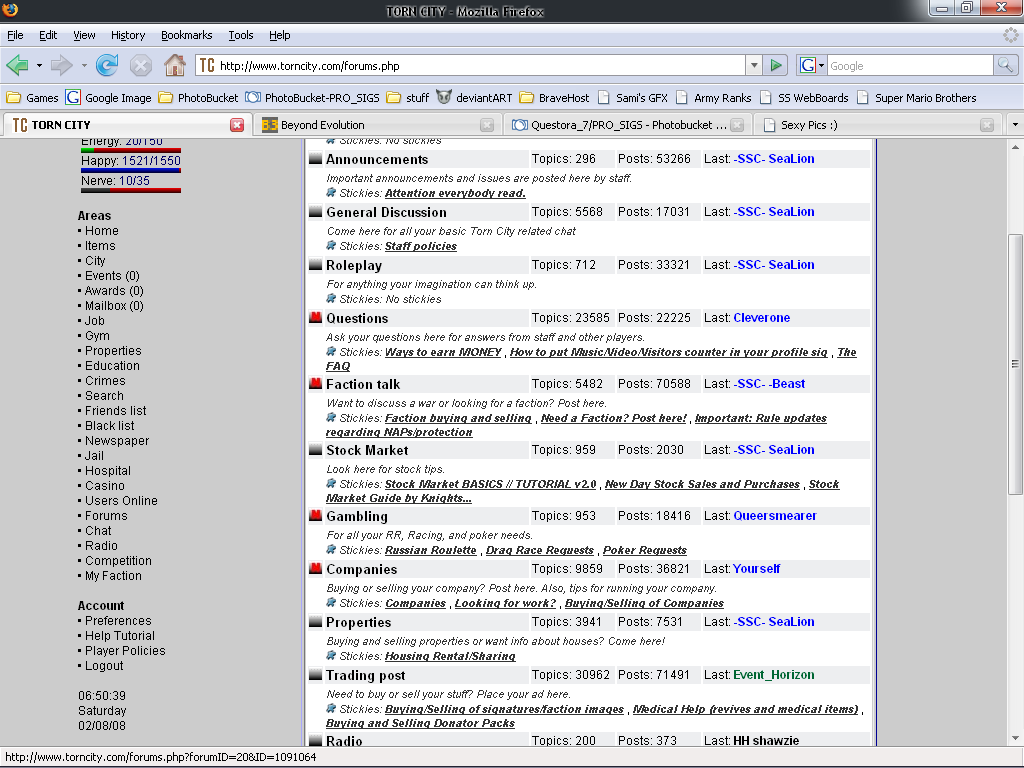Image resolution: width=1024 pixels, height=768 pixels.
Task: Open the list all tabs dropdown
Action: (x=1015, y=125)
